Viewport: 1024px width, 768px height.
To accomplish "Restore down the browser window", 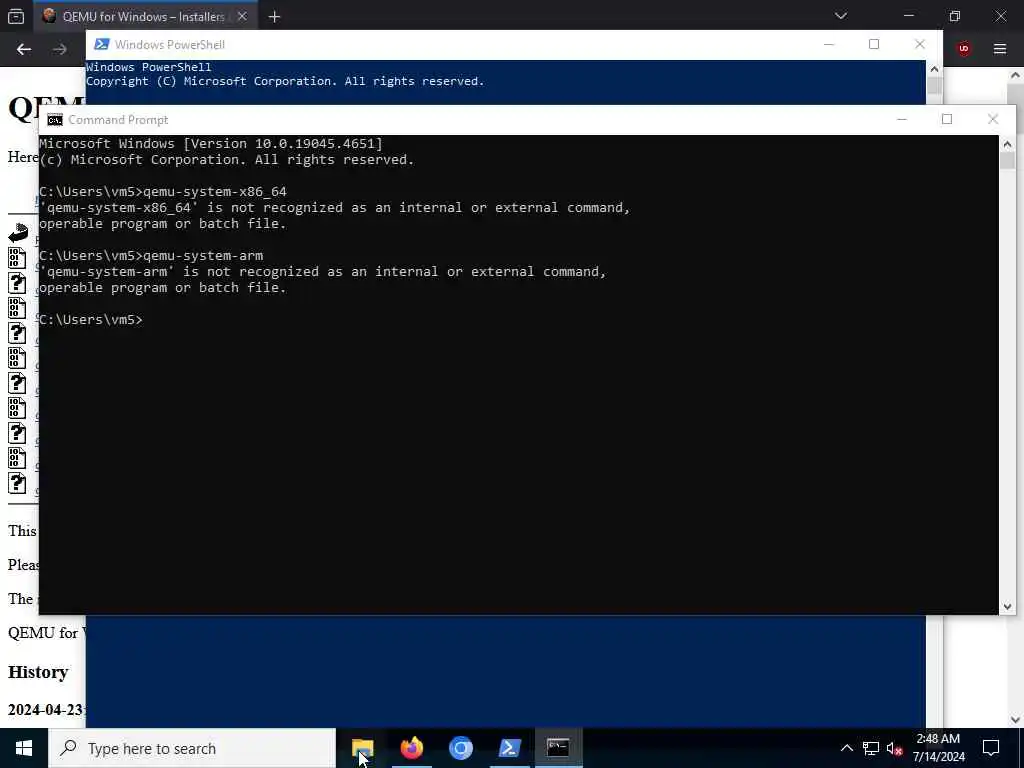I will pos(955,16).
